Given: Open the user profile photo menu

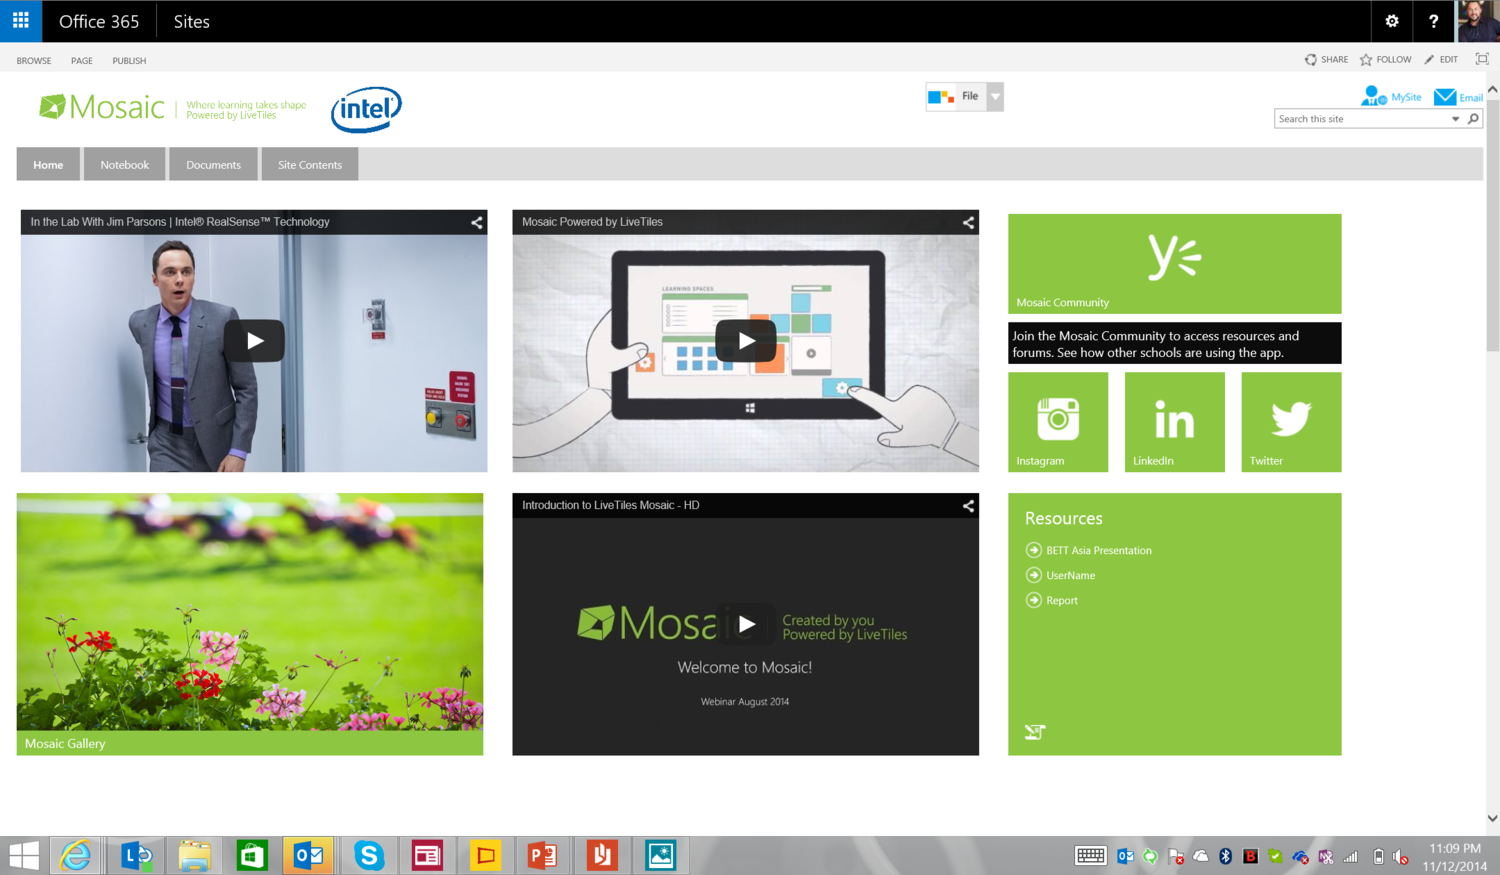Looking at the screenshot, I should click(x=1478, y=21).
